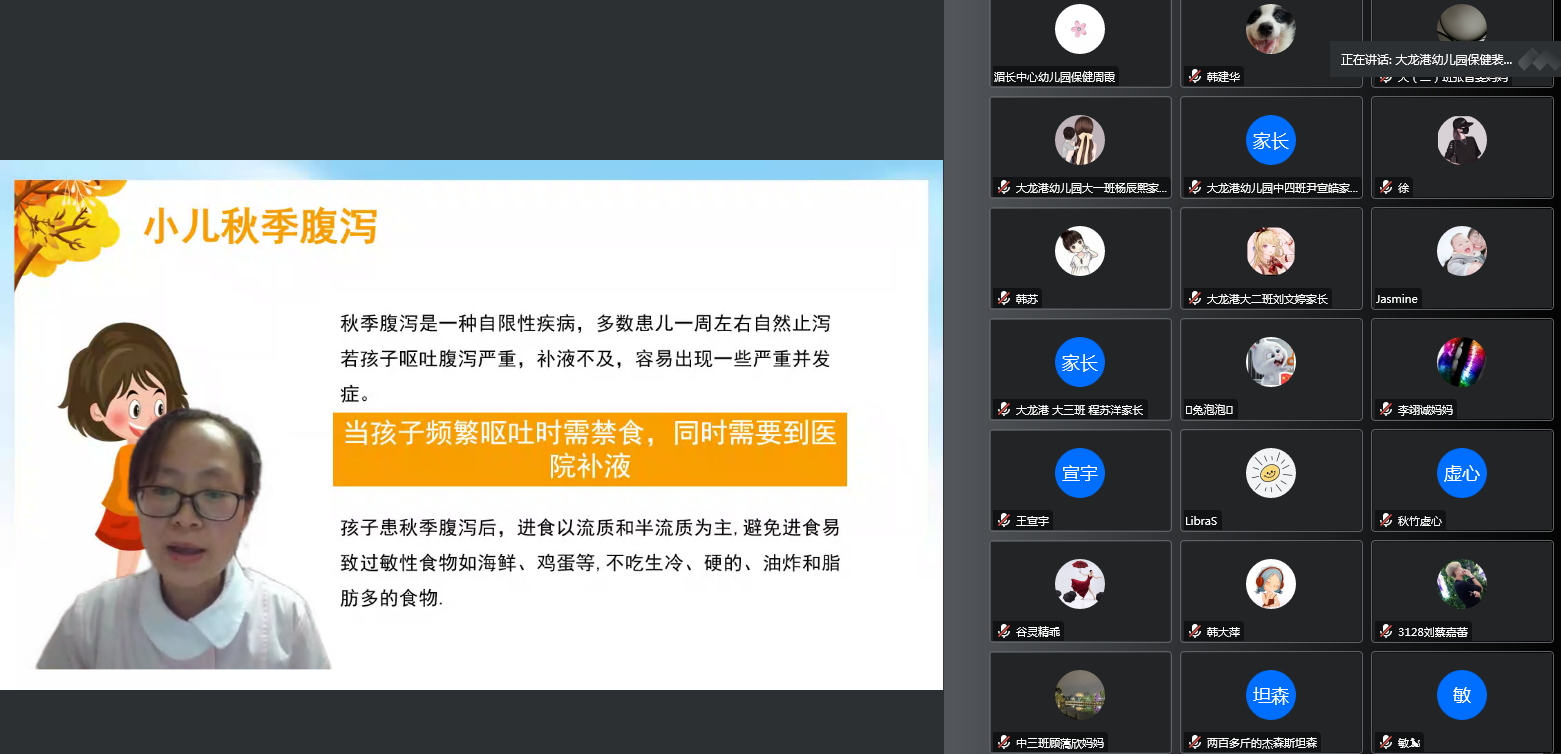Click the muted mic icon beside 秋竹虚心

(1385, 520)
